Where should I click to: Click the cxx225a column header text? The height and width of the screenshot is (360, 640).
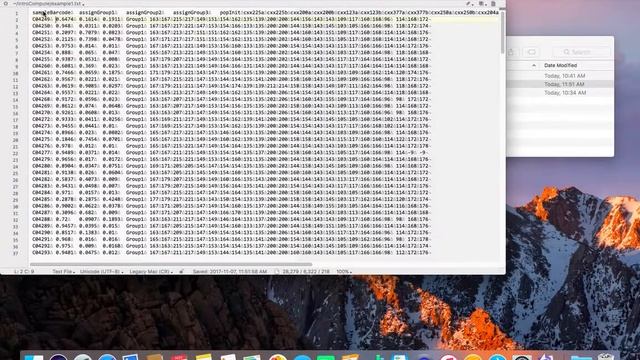254,13
